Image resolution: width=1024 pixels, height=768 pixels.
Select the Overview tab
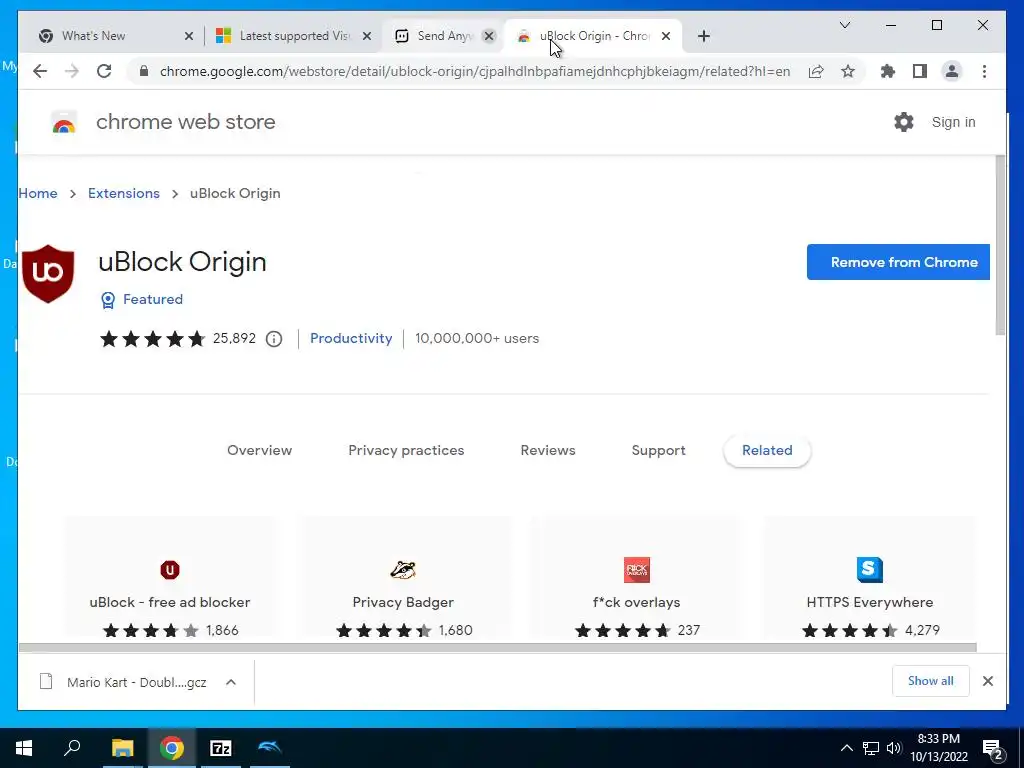coord(259,451)
